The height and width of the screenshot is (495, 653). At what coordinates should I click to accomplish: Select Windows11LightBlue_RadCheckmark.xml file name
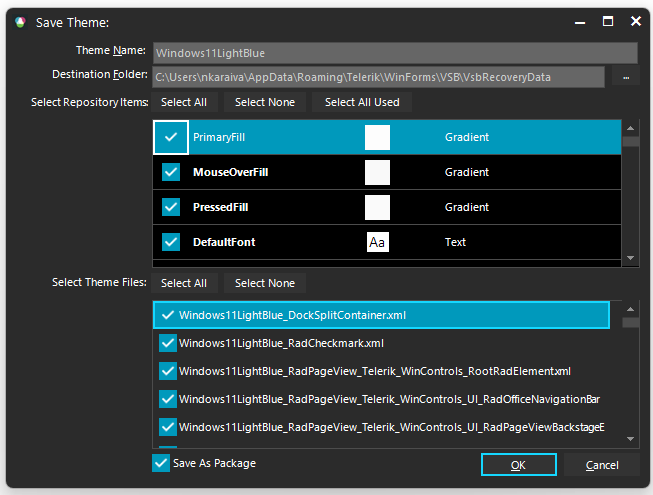coord(281,343)
